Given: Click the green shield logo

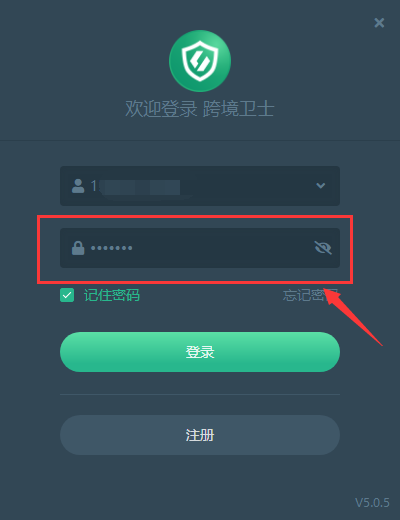Looking at the screenshot, I should (200, 61).
